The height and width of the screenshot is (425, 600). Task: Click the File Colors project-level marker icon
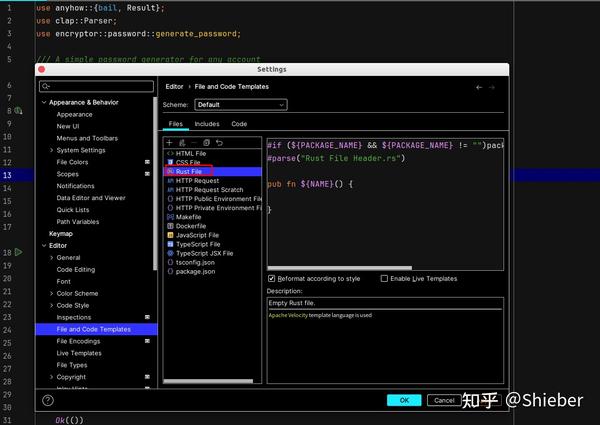coord(147,162)
